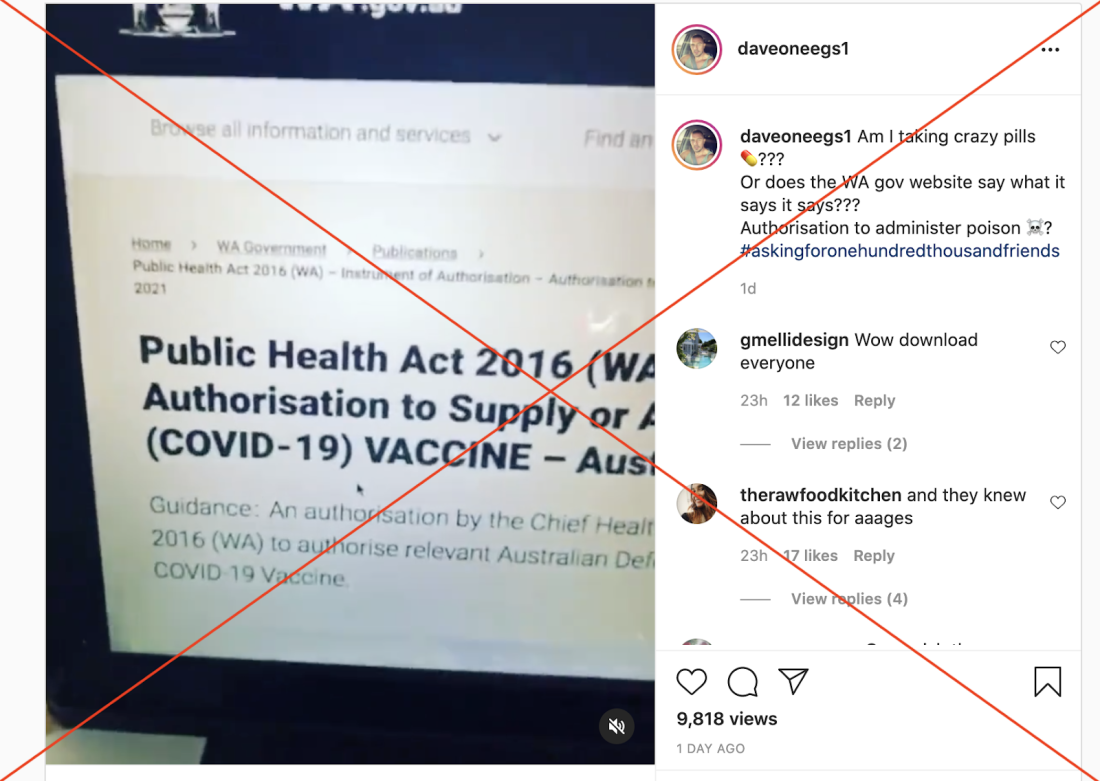1100x781 pixels.
Task: Like the post with the heart icon
Action: click(691, 682)
